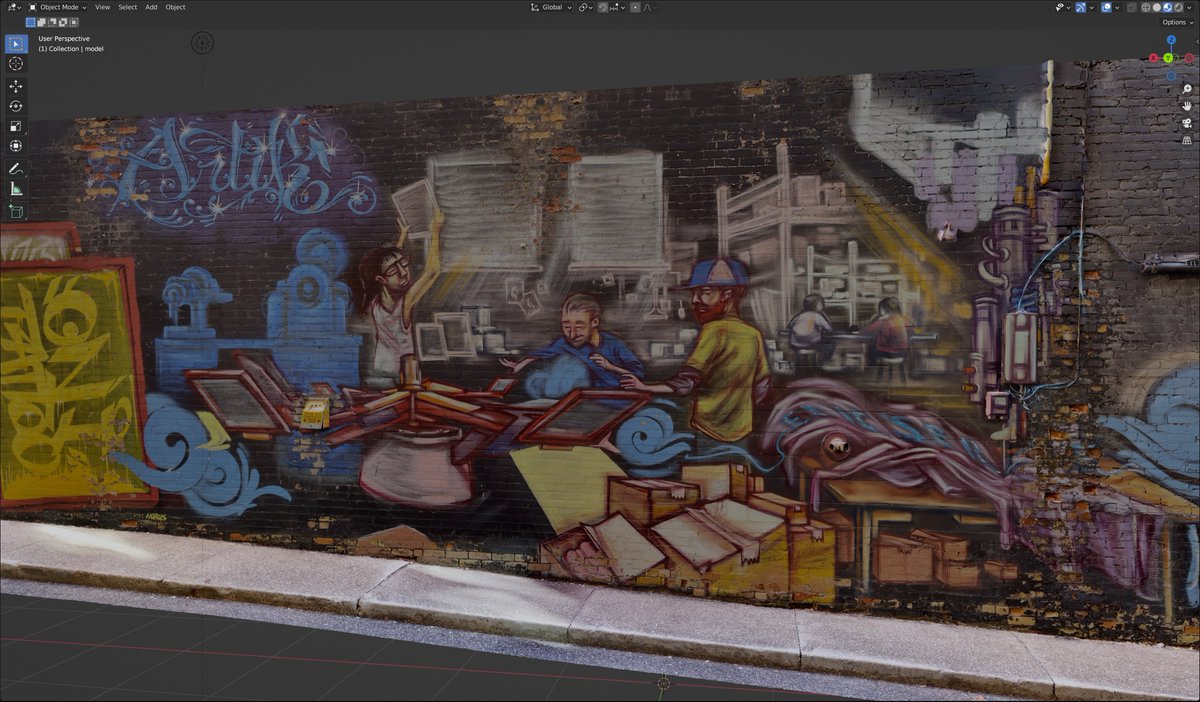Switch perspective/orthographic grid icon

click(1187, 140)
